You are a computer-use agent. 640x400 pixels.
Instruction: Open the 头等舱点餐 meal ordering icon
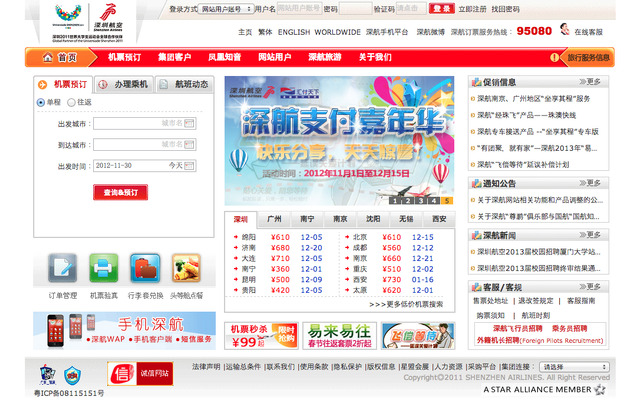click(x=186, y=268)
